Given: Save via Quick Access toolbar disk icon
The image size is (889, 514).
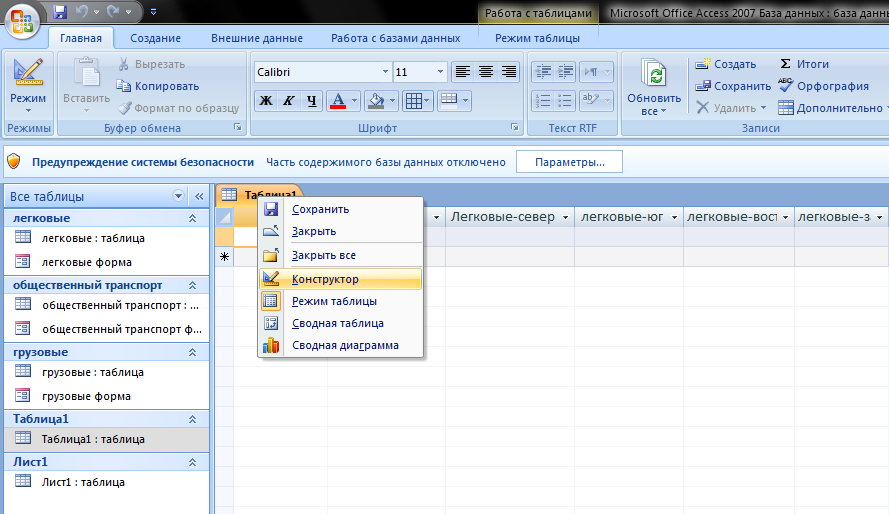Looking at the screenshot, I should pos(60,11).
